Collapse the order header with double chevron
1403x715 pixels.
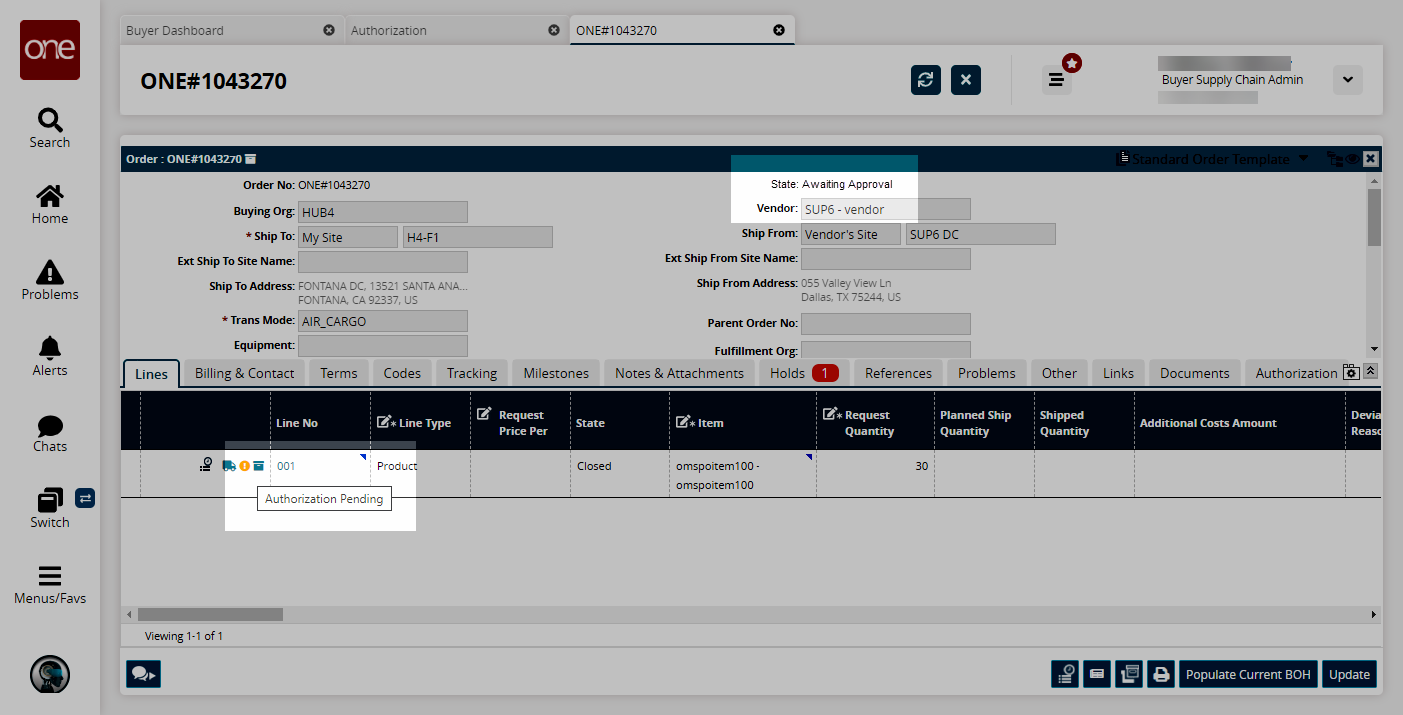point(1370,371)
